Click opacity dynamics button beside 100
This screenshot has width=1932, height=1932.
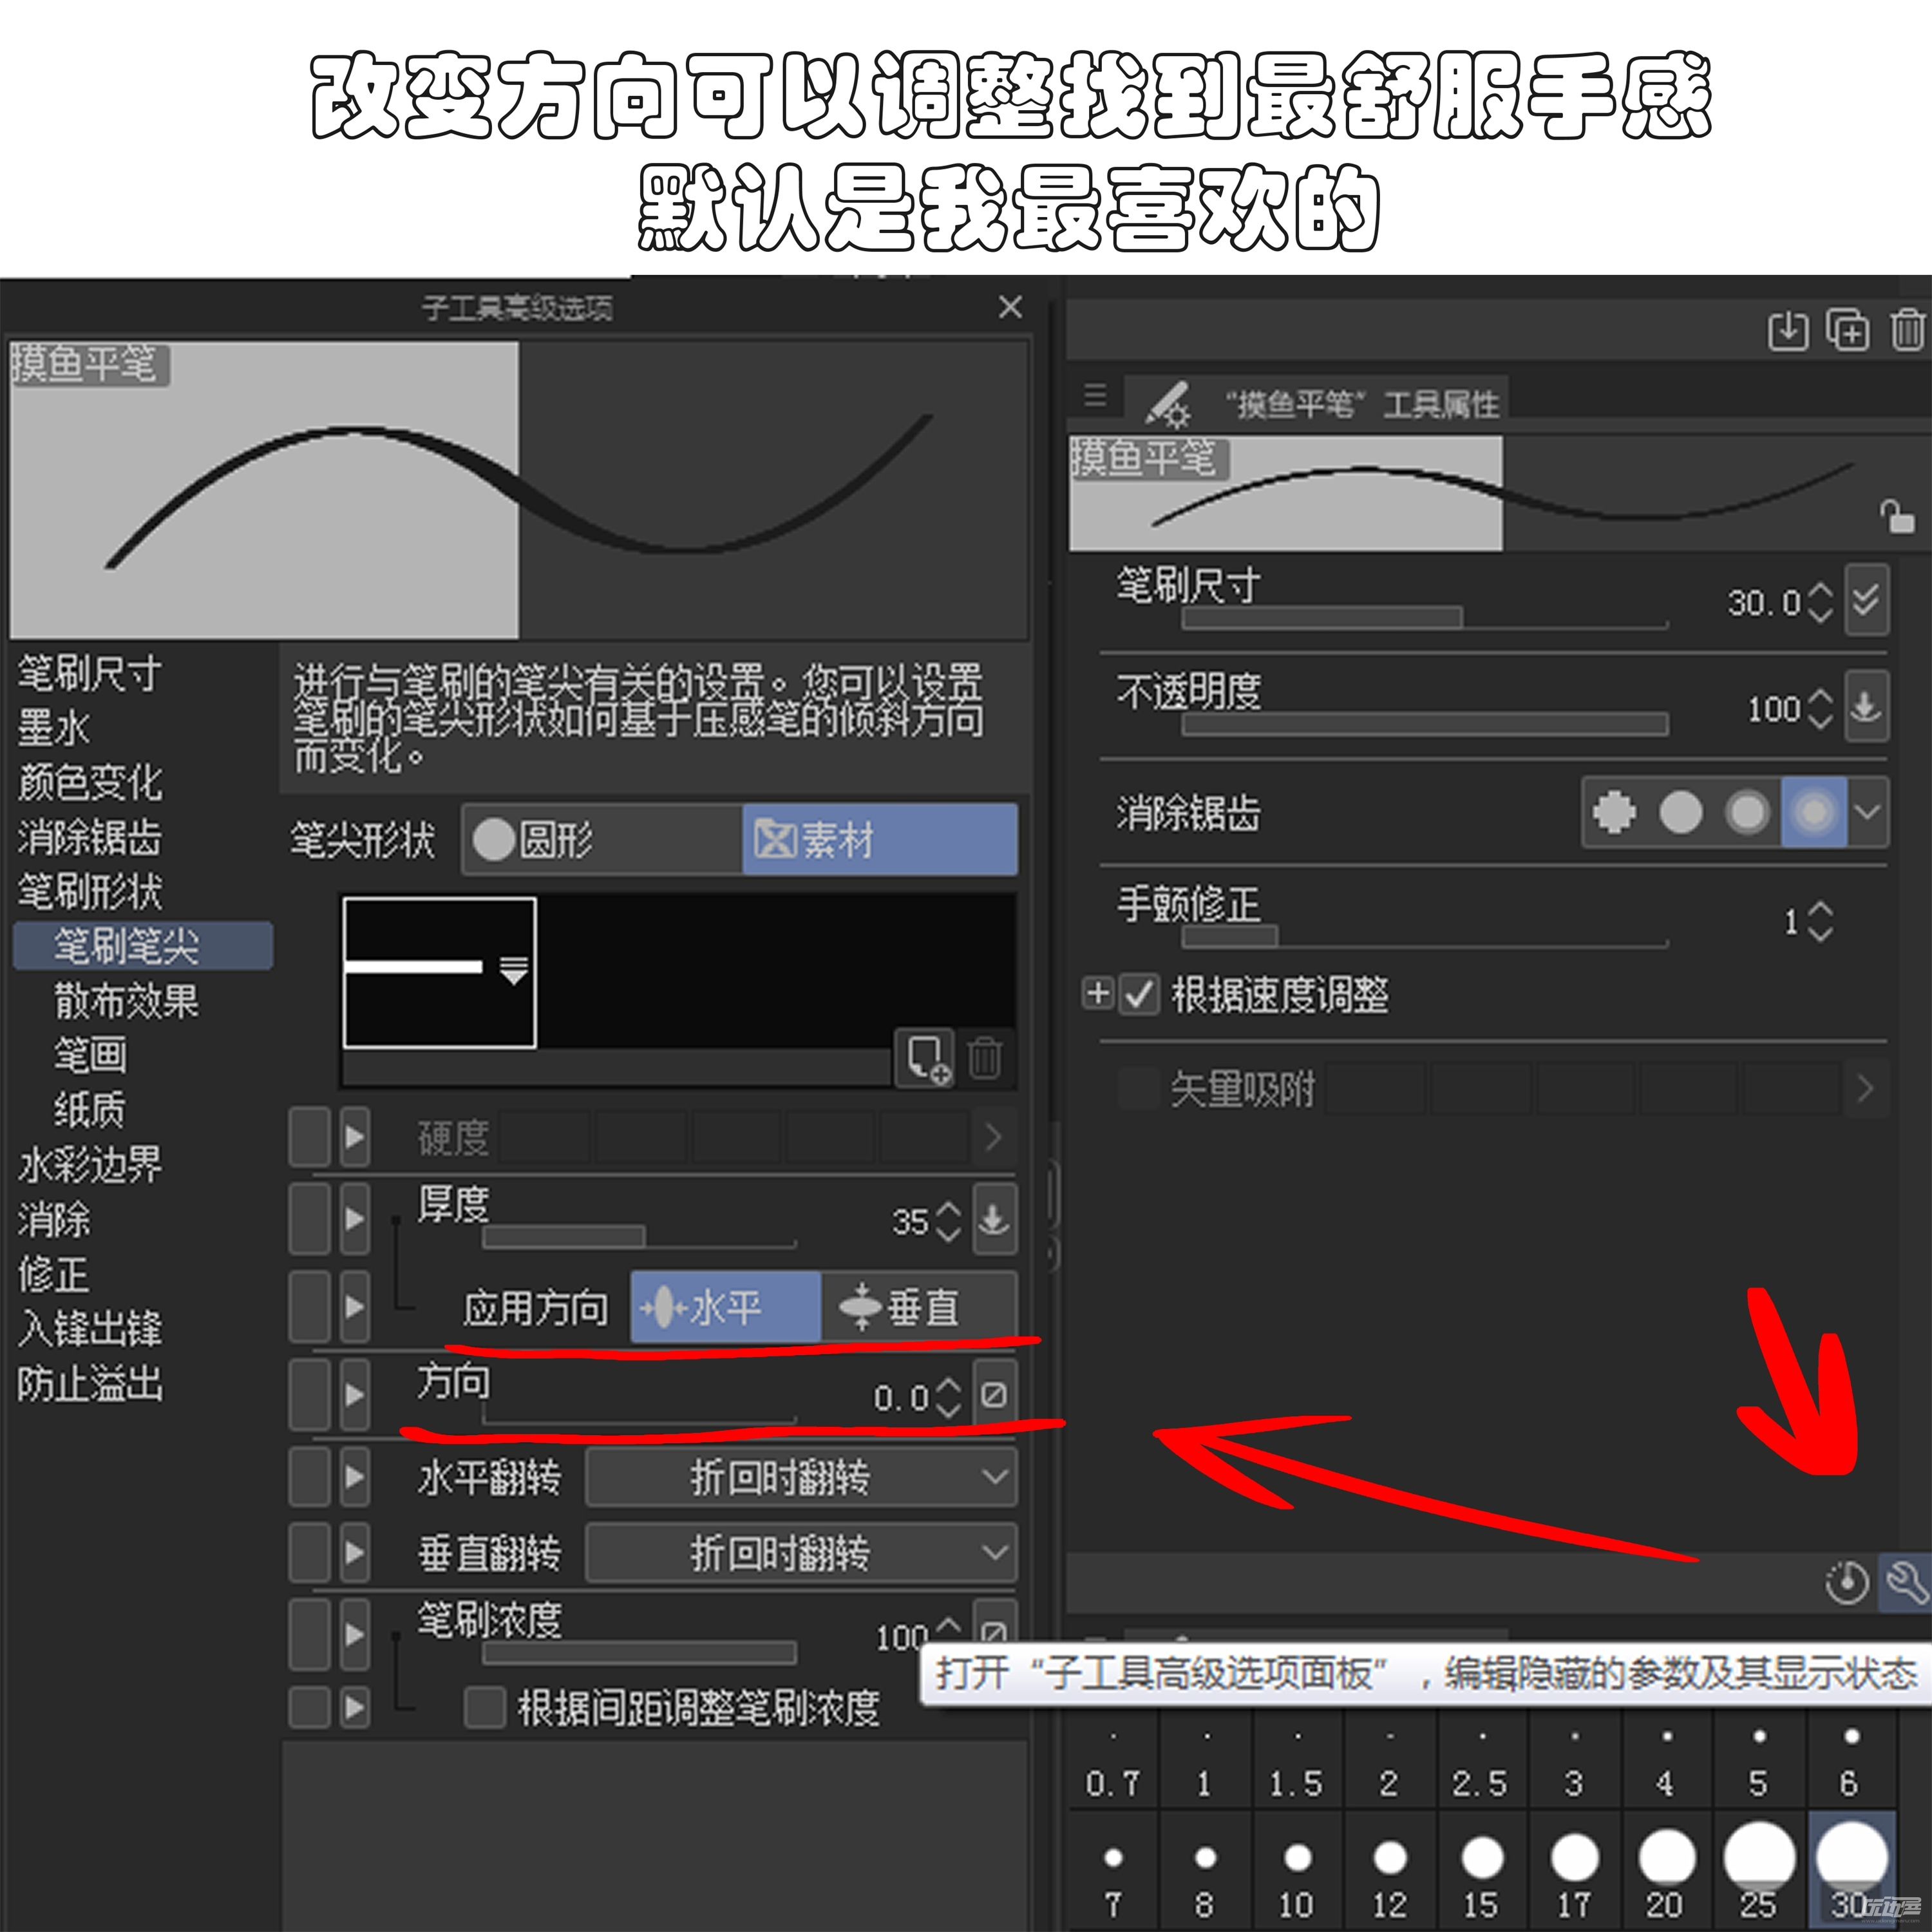[x=1867, y=706]
